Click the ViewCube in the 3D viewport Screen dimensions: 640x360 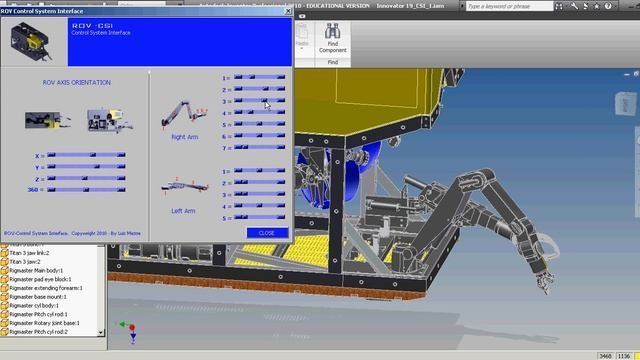(x=625, y=103)
